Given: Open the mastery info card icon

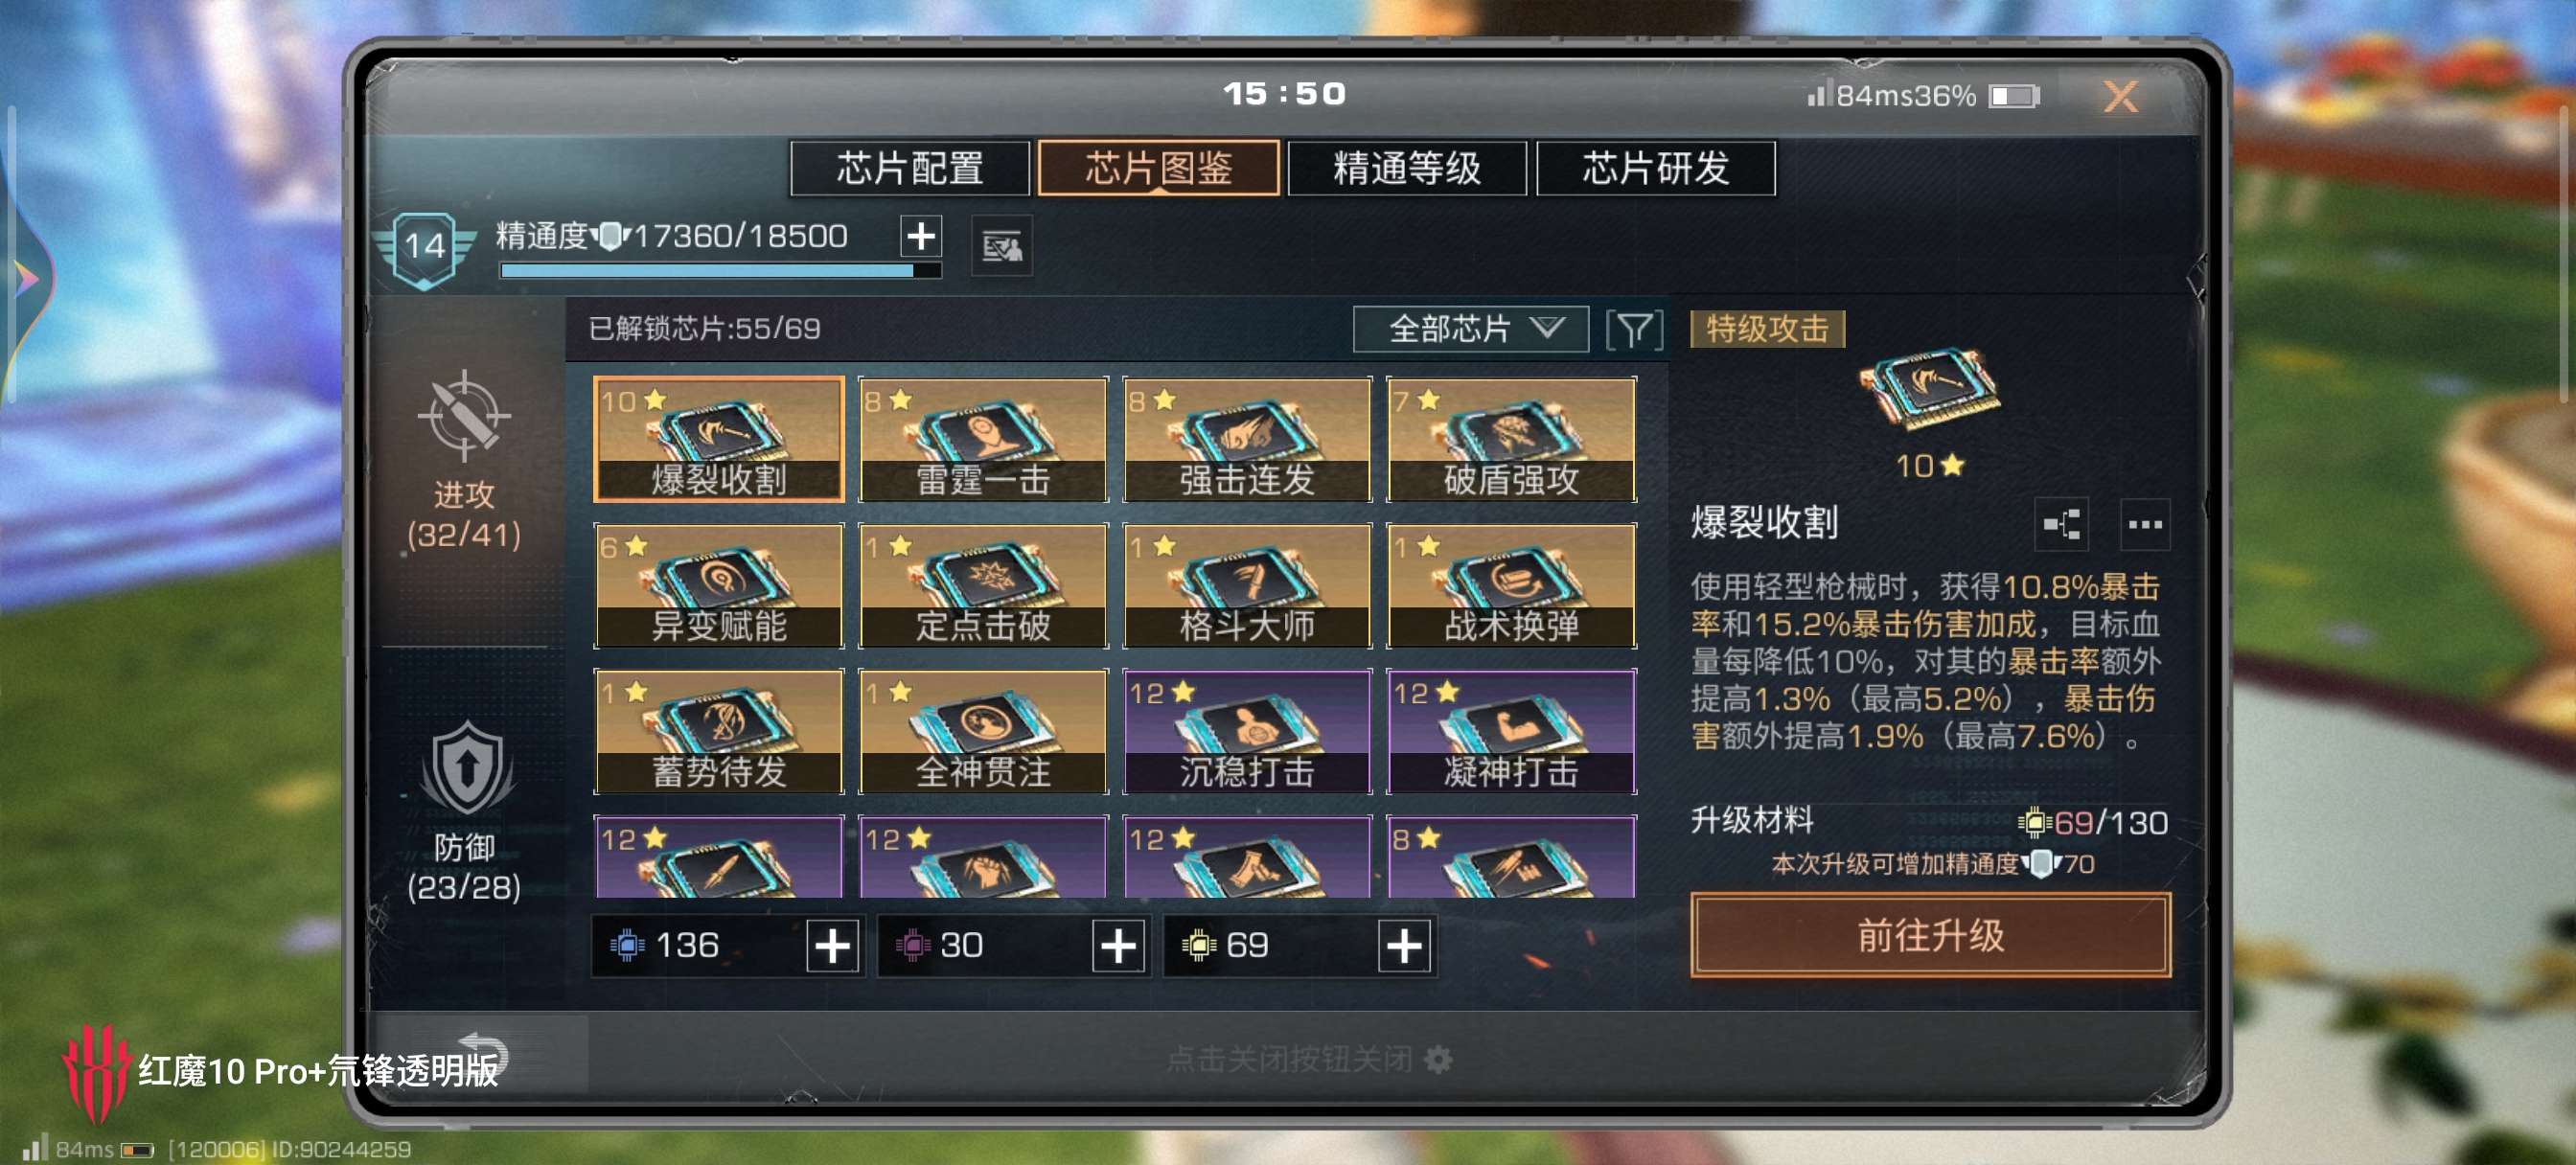Looking at the screenshot, I should 1001,246.
